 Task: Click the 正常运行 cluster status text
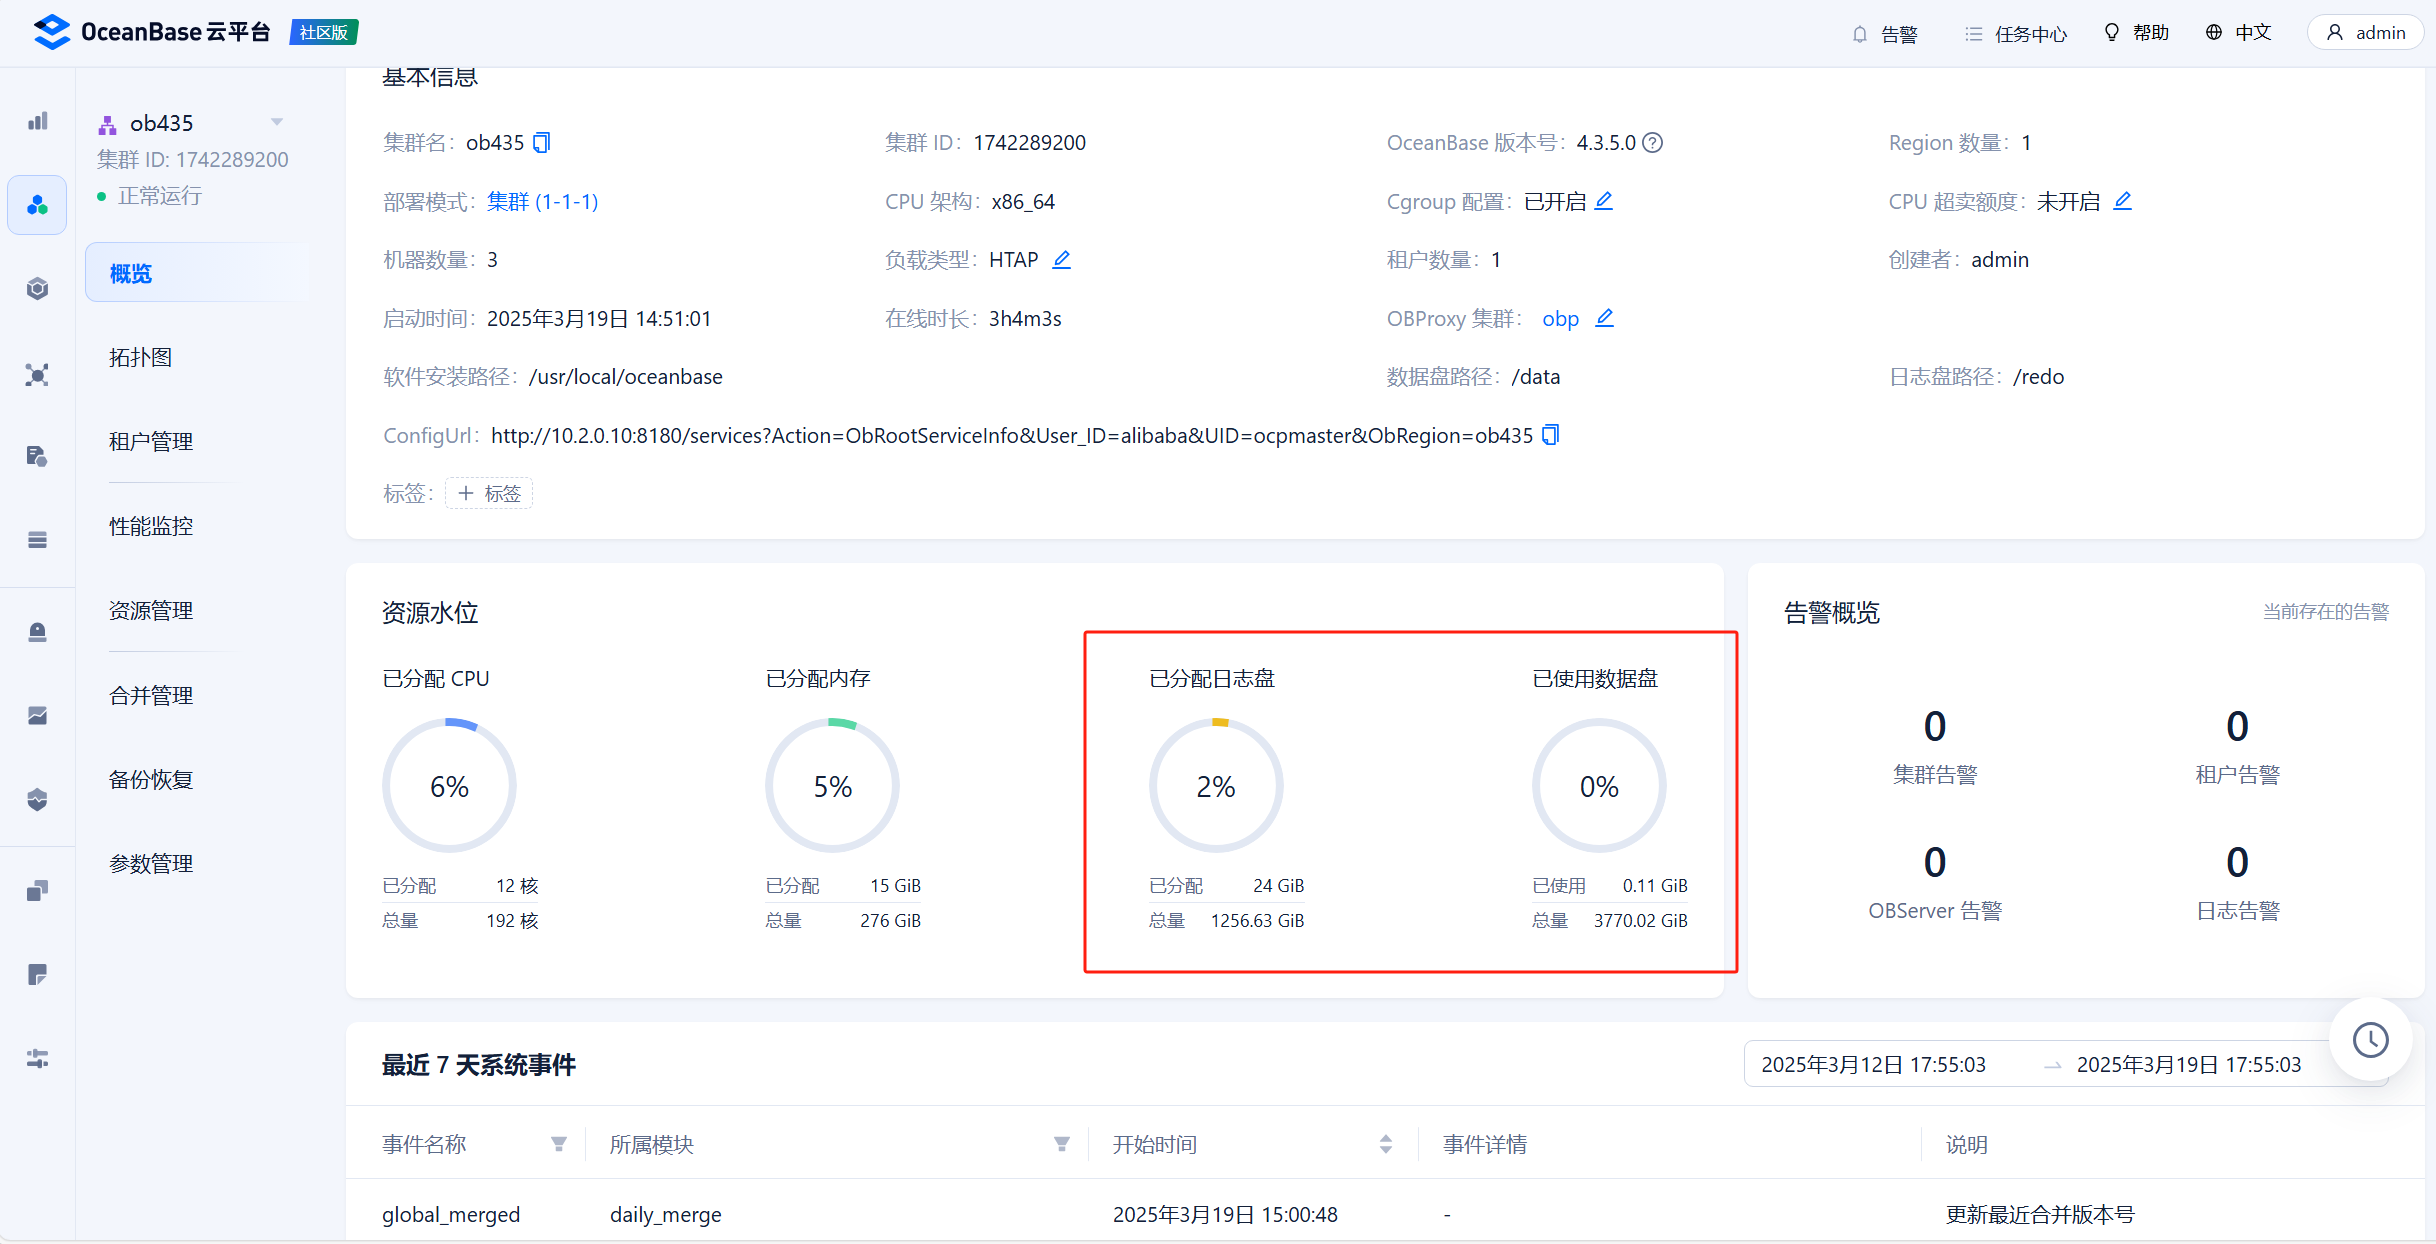click(x=160, y=196)
